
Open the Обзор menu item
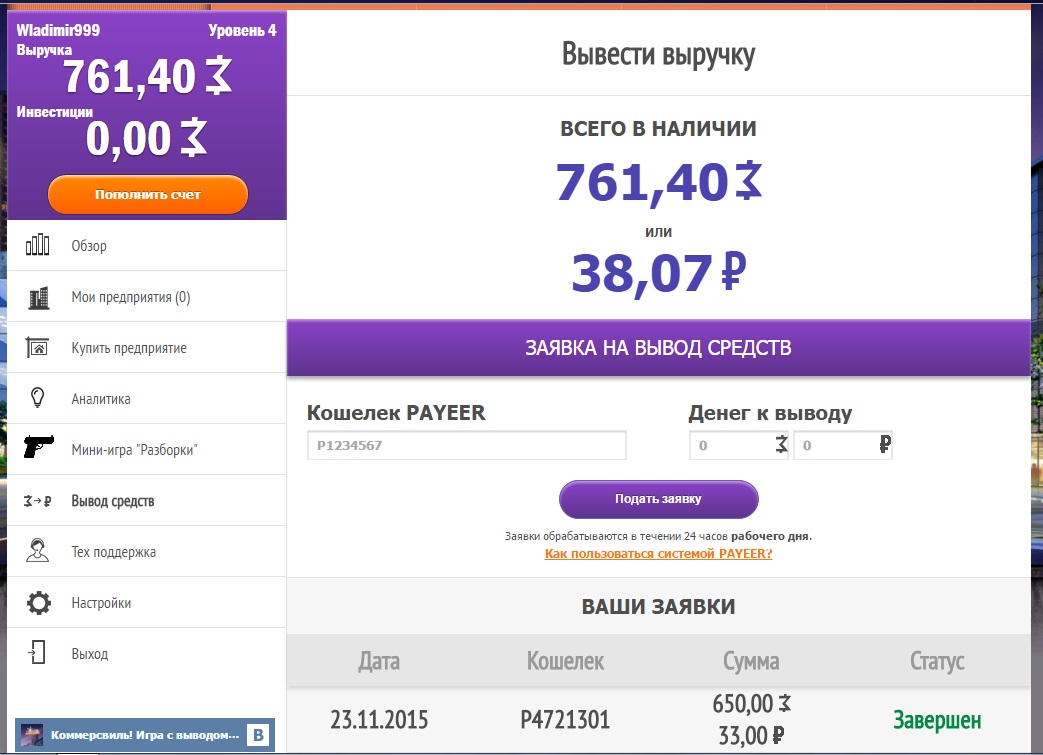coord(89,246)
